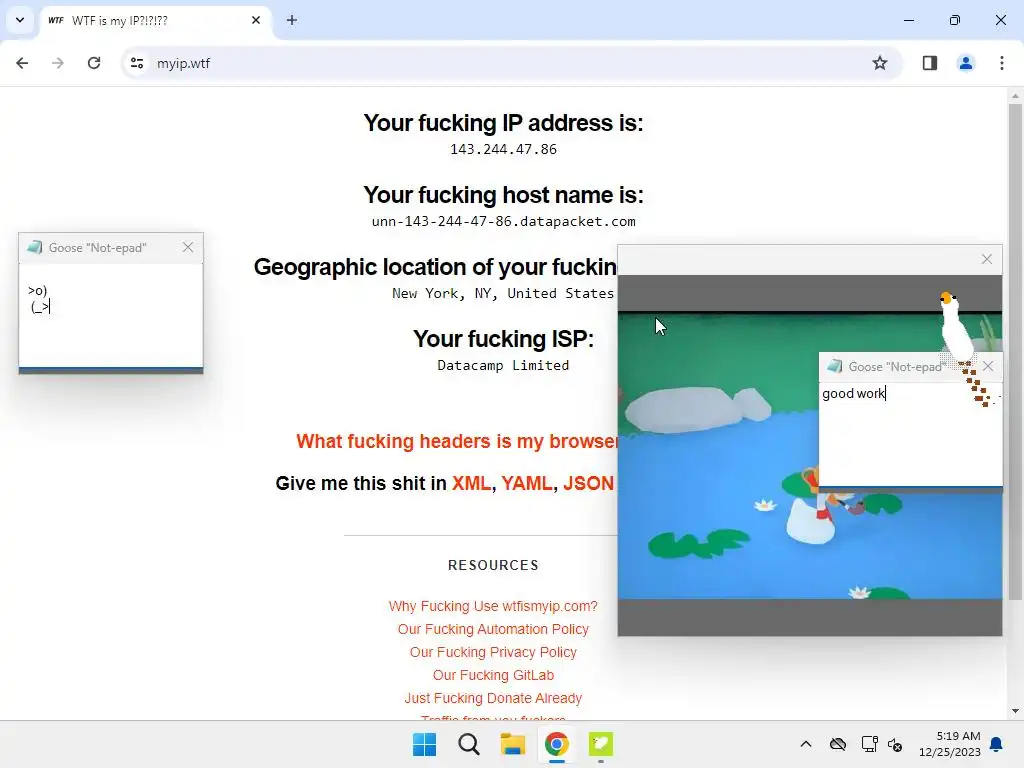
Task: Open the clock showing 5:19 AM
Action: [950, 744]
